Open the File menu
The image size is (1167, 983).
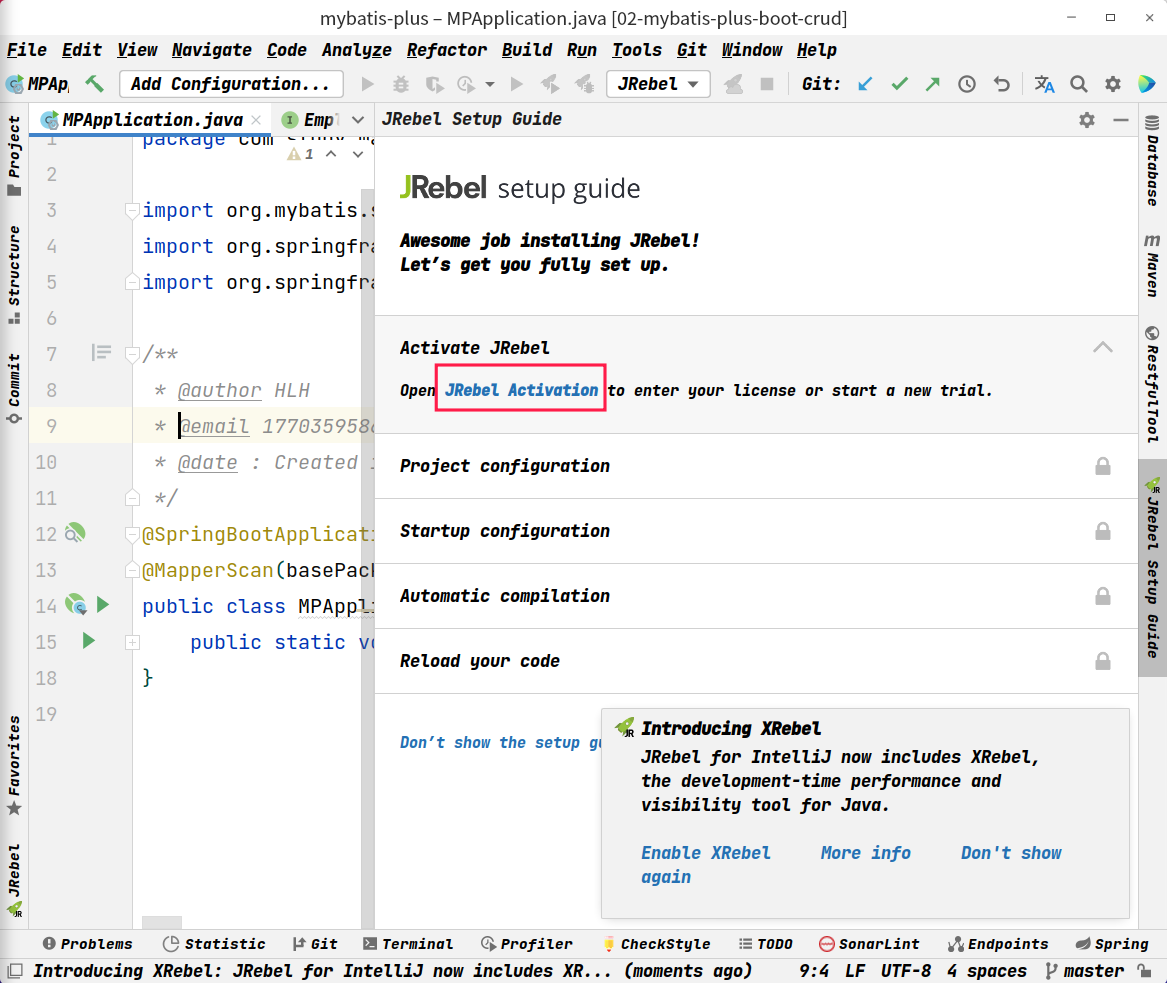pyautogui.click(x=27, y=50)
